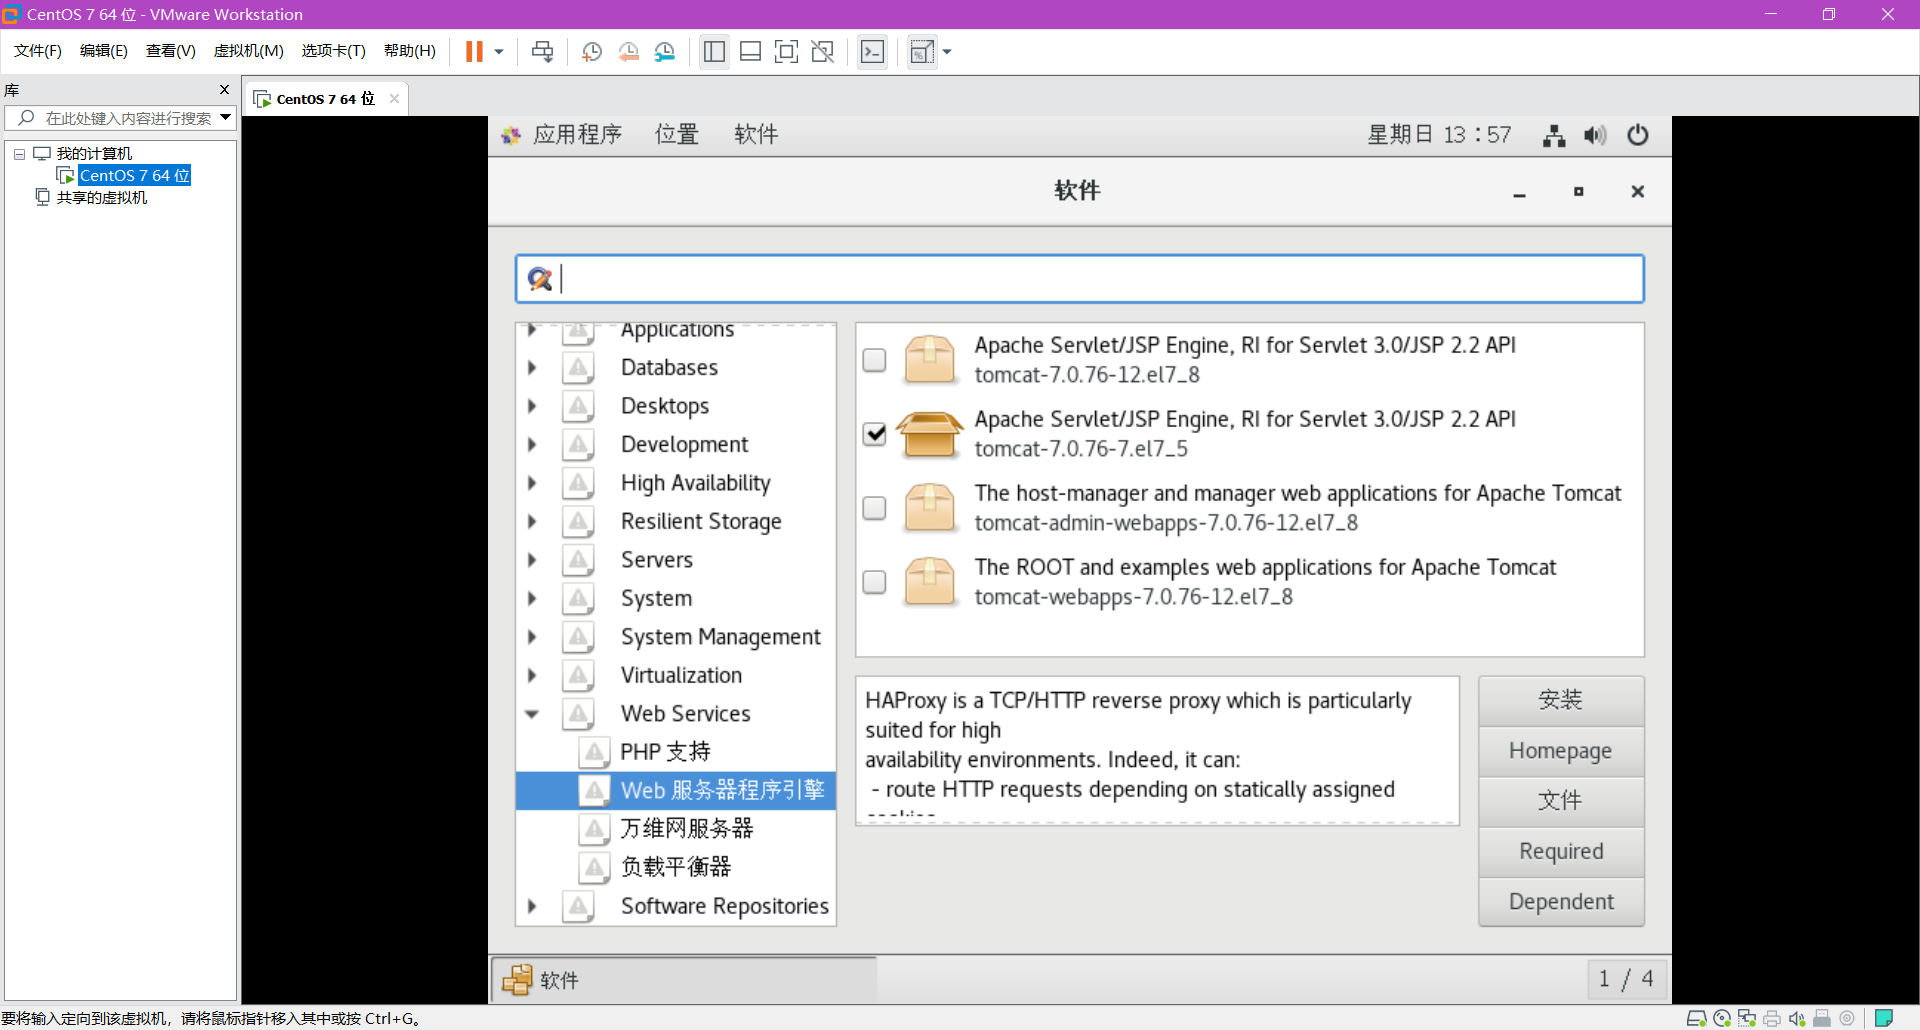Open the VMware console terminal icon
Screen dimensions: 1920x1030
(x=872, y=51)
